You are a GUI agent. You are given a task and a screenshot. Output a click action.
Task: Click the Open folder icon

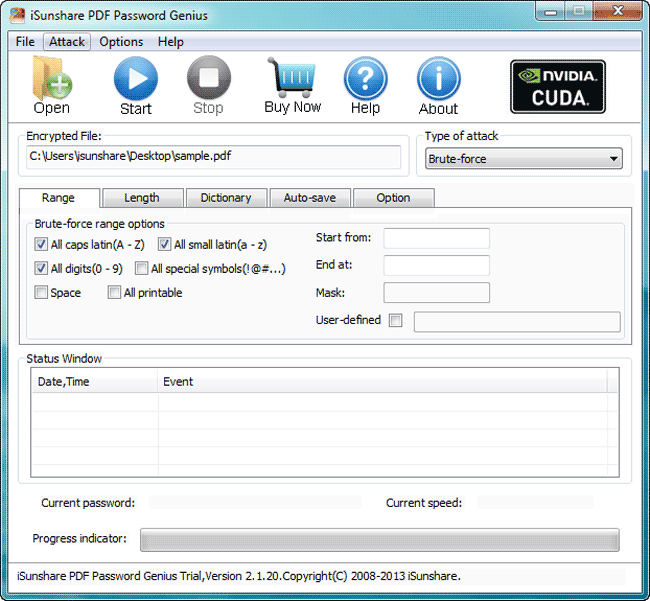pyautogui.click(x=52, y=79)
